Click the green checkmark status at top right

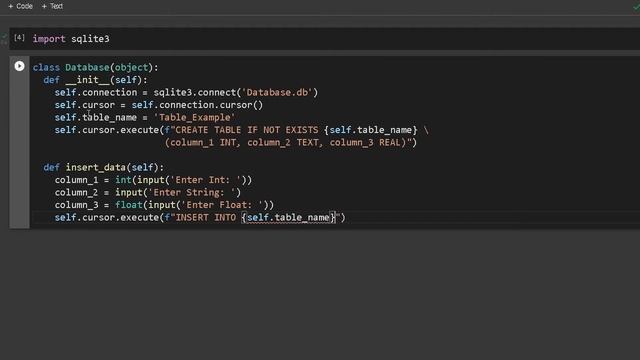click(636, 7)
